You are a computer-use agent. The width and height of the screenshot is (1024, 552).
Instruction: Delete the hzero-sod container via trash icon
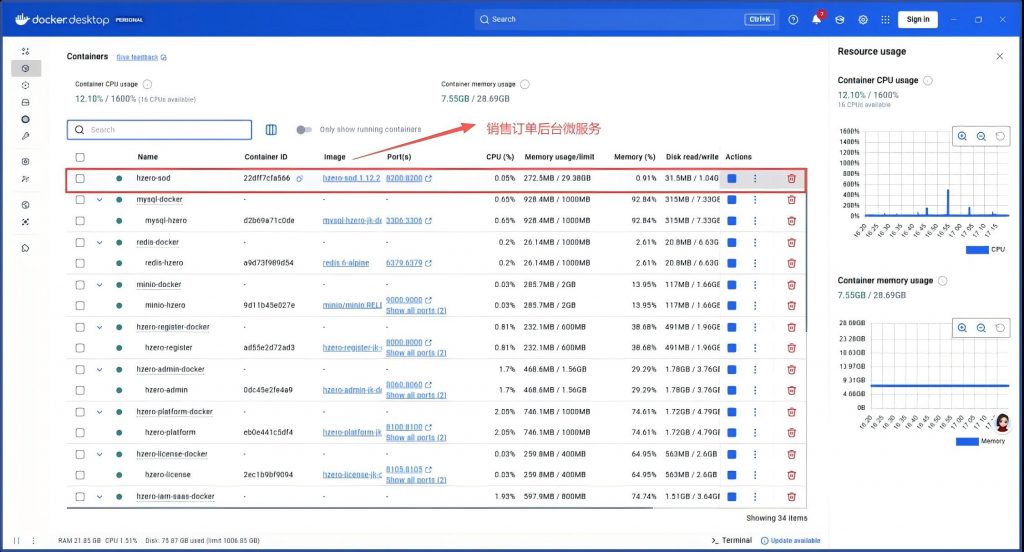coord(791,179)
